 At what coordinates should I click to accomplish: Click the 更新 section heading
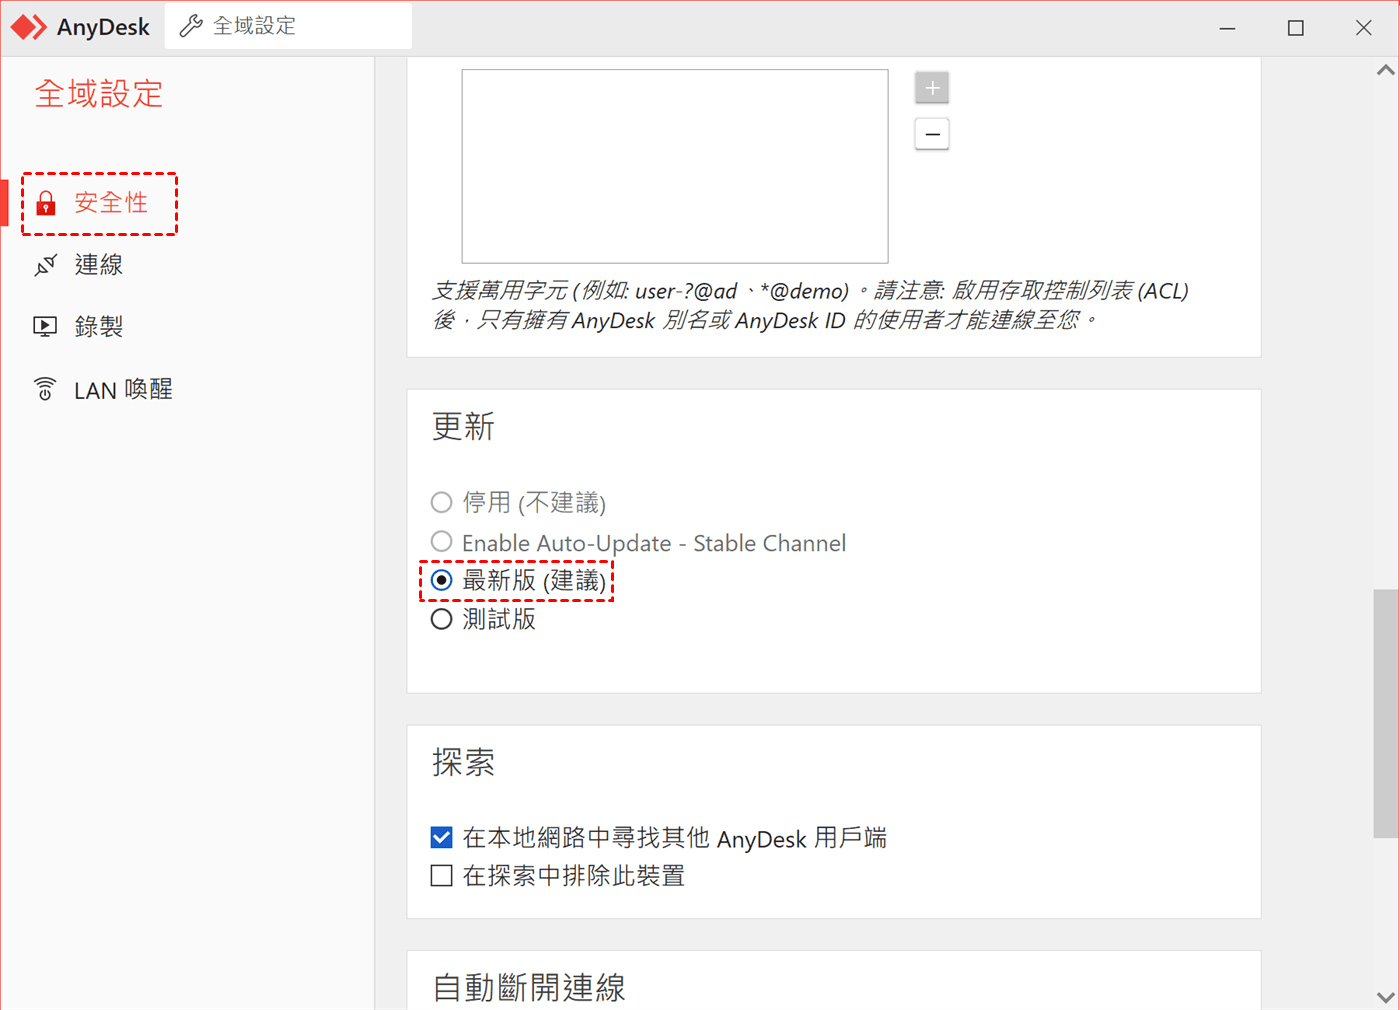click(464, 427)
